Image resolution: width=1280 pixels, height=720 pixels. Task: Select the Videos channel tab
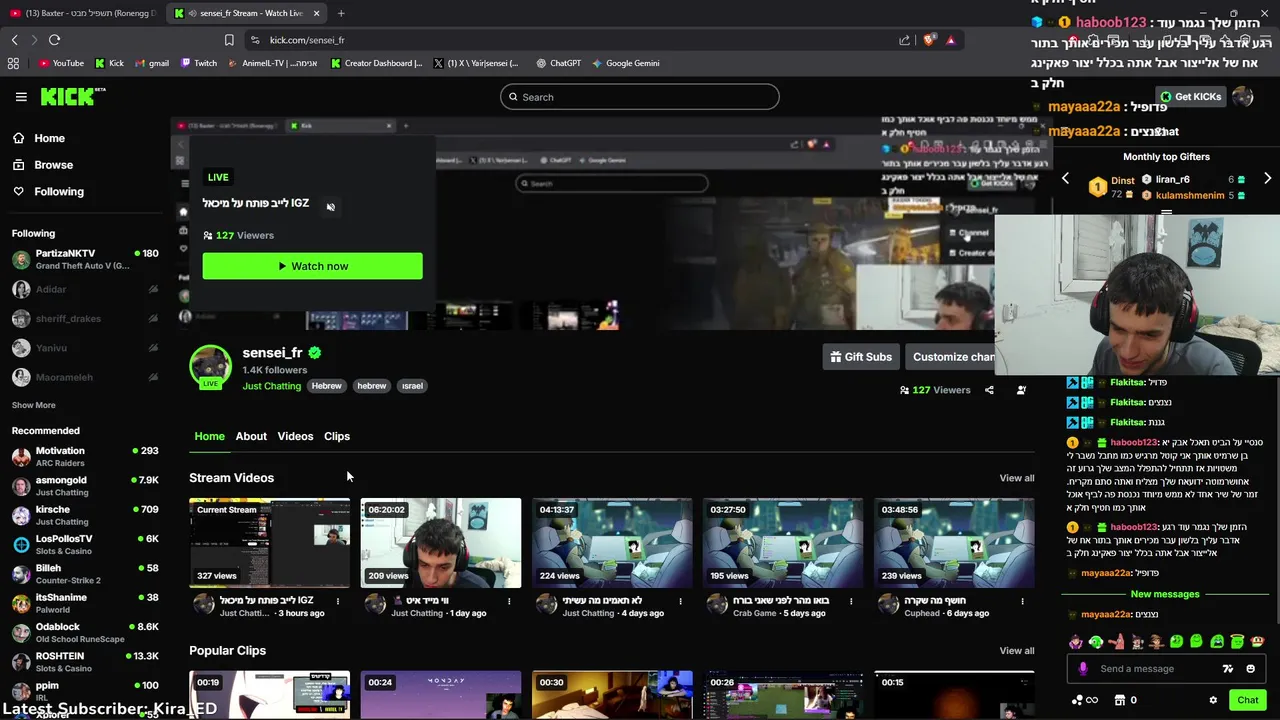pos(295,436)
